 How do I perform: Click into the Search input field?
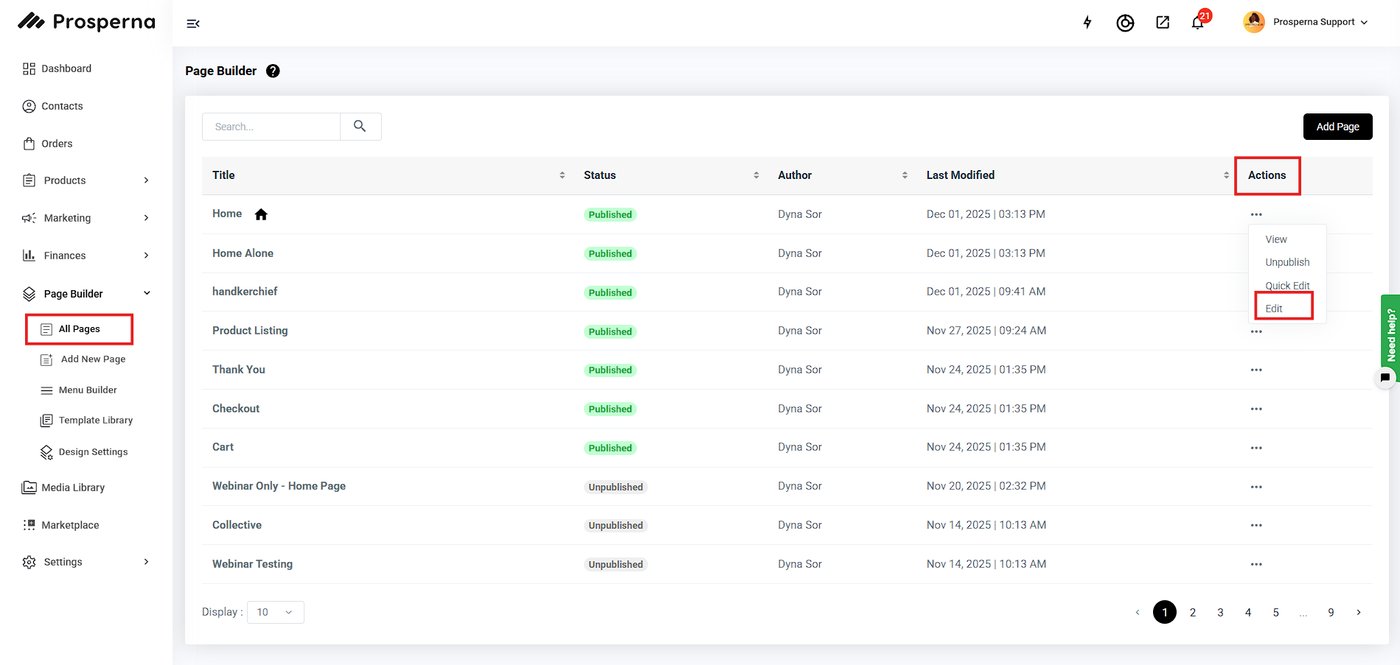click(272, 127)
